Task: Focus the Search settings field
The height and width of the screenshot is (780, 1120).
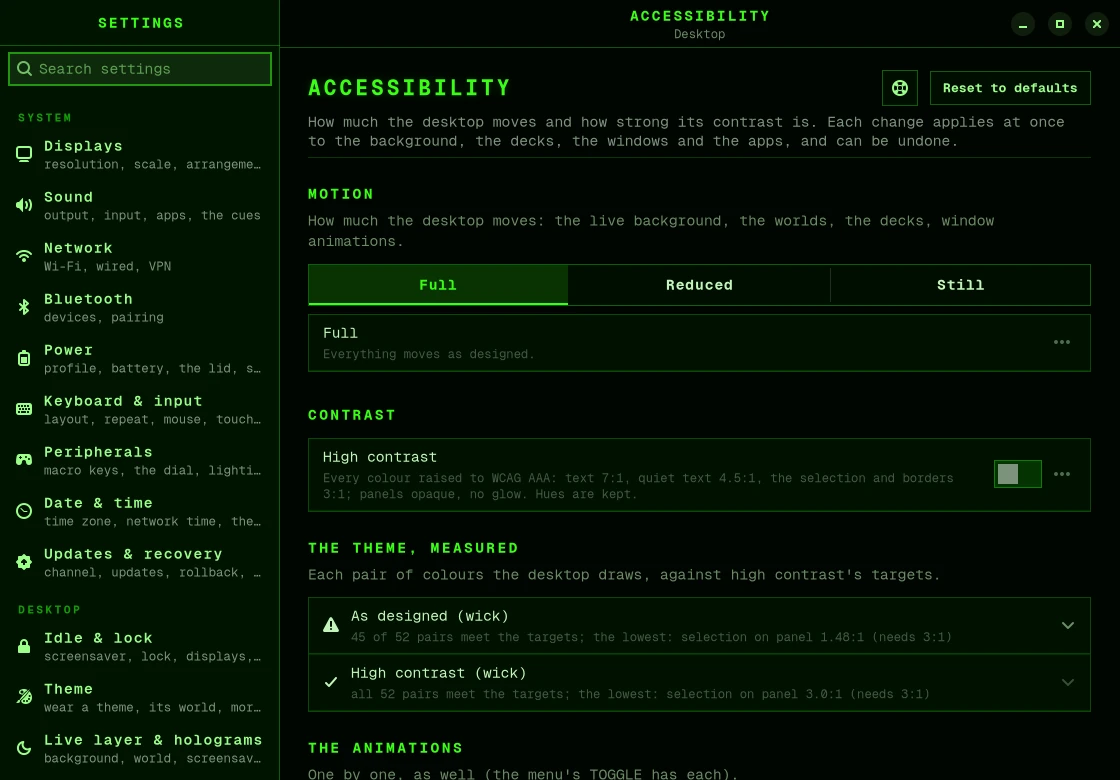Action: (x=140, y=69)
